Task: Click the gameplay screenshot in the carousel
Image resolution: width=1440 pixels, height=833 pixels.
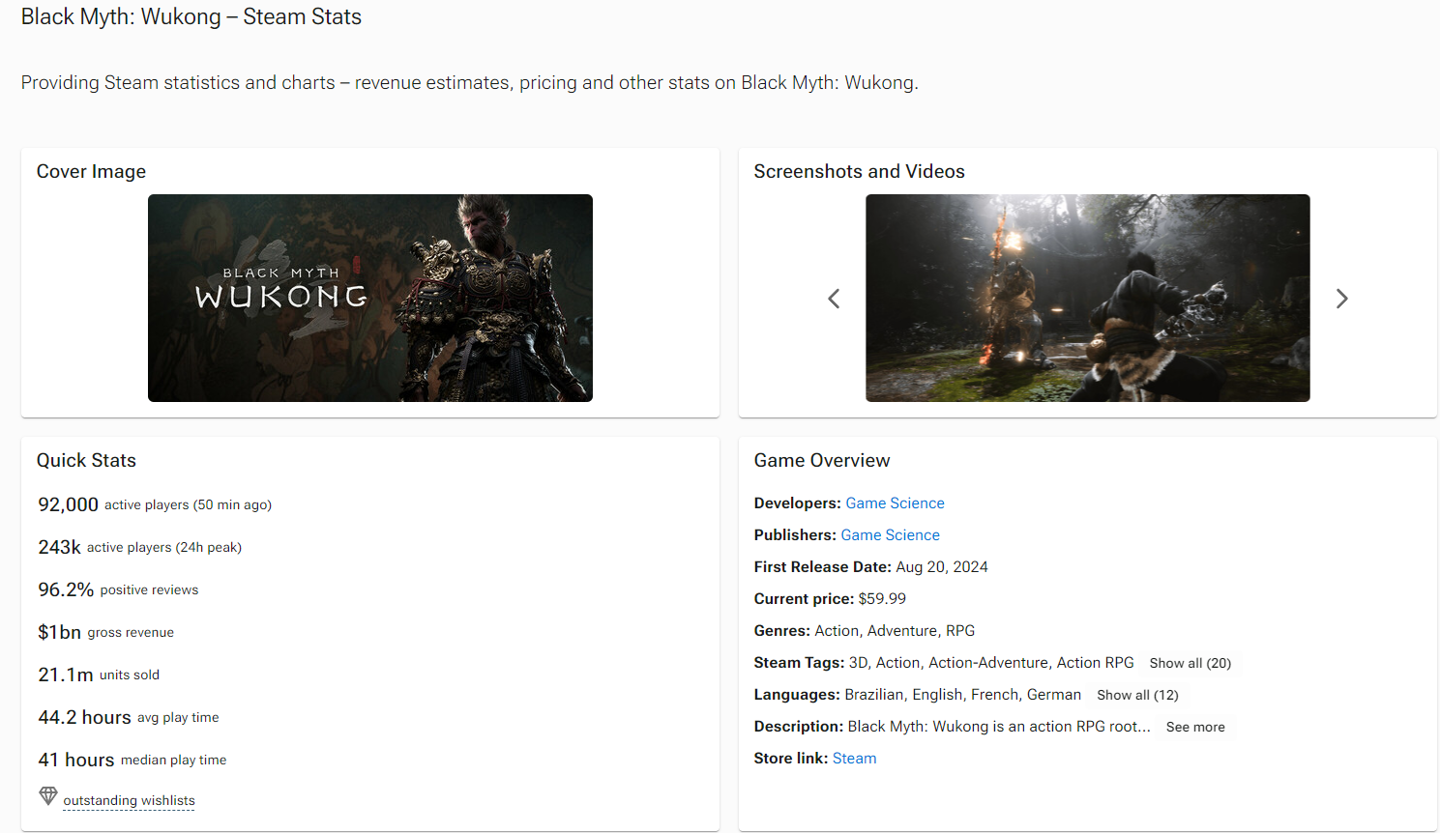Action: pos(1088,298)
